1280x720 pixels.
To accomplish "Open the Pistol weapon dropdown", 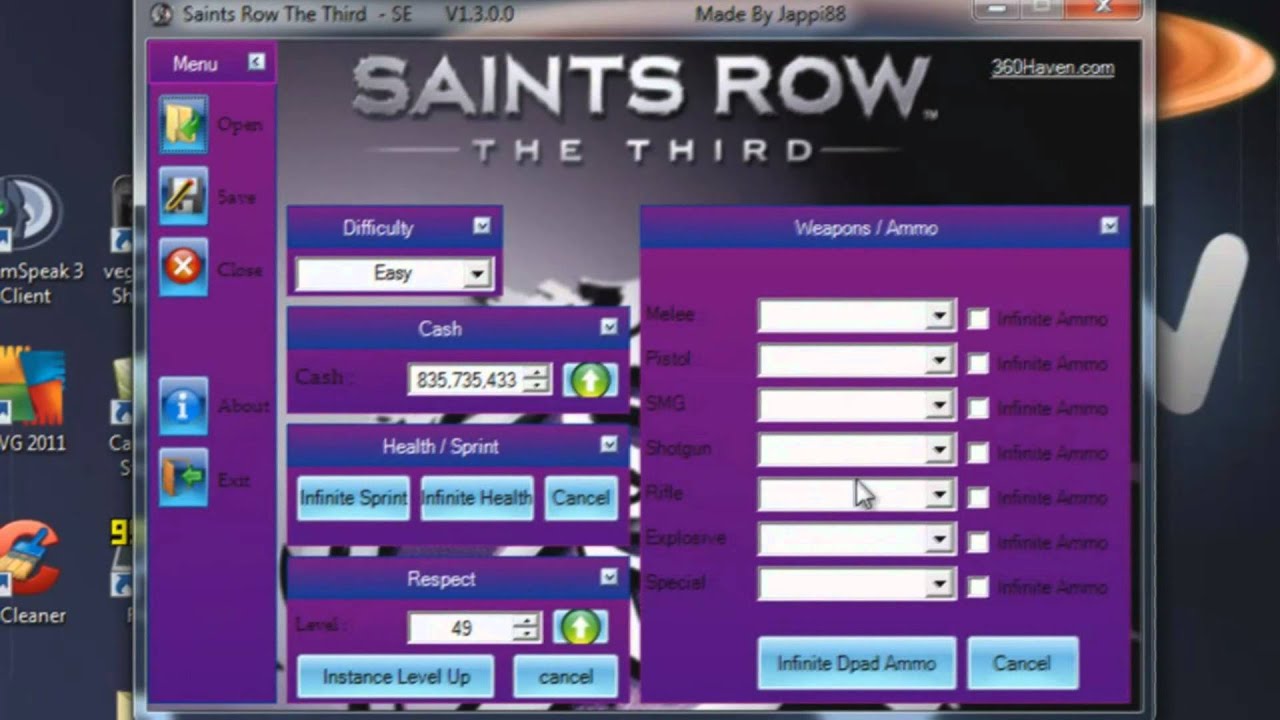I will click(x=856, y=361).
